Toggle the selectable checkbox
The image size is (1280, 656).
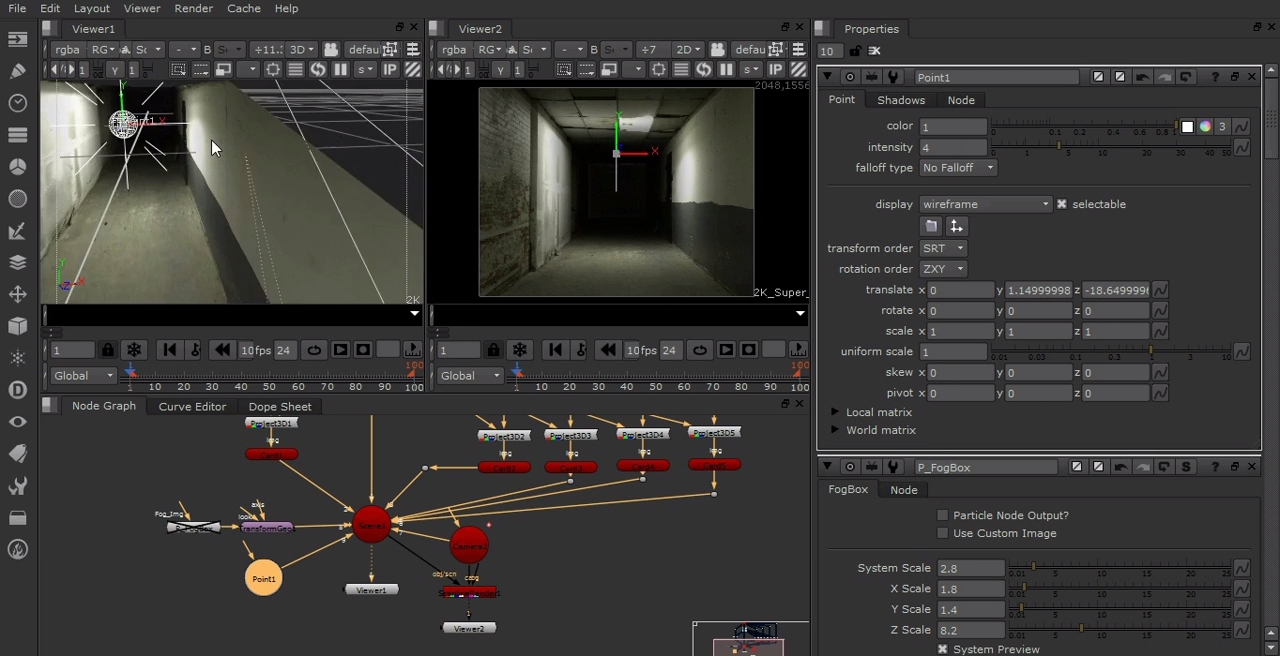(1062, 204)
